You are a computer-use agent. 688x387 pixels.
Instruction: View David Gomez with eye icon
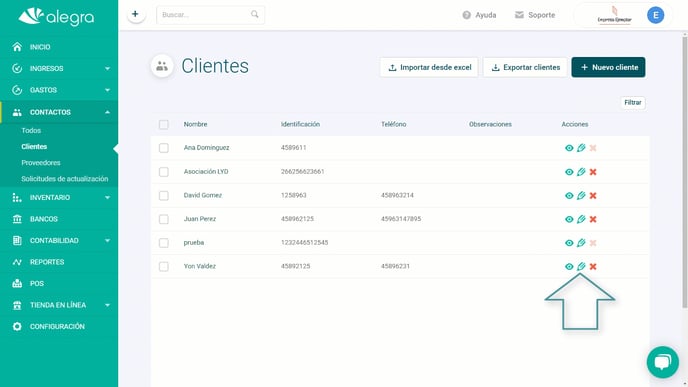click(x=569, y=195)
